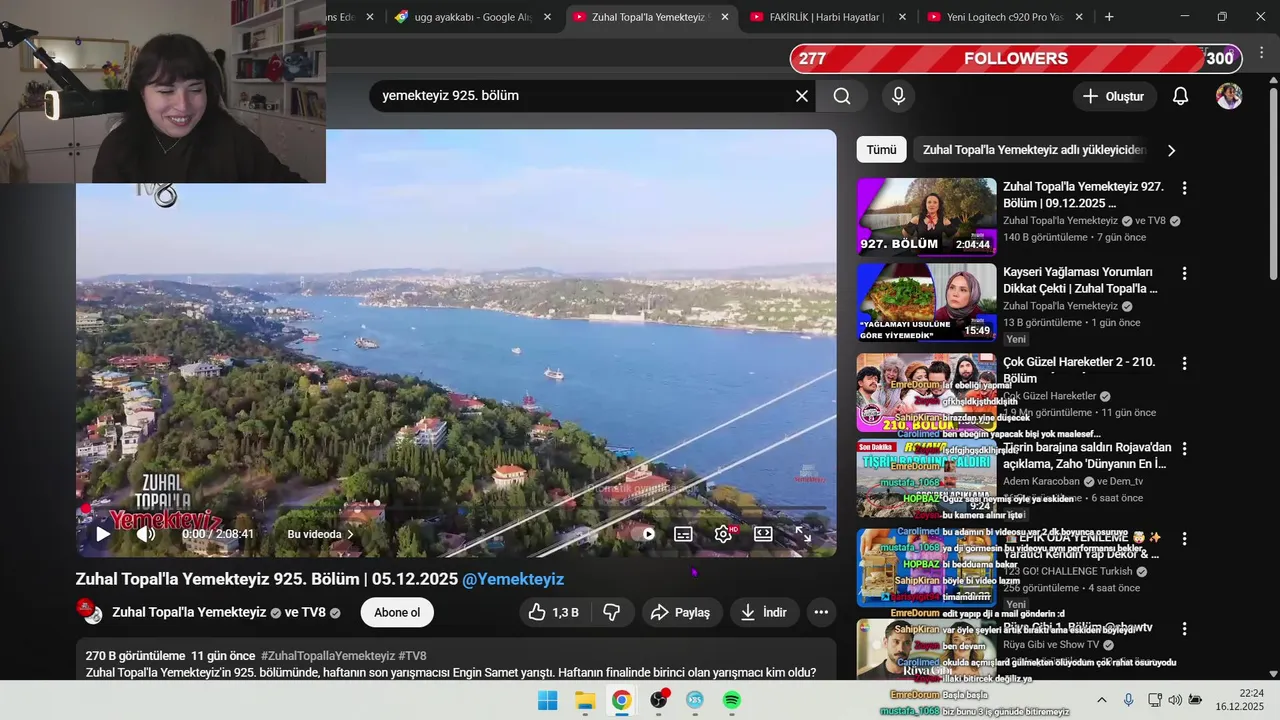This screenshot has height=720, width=1280.
Task: Click the #TV8 hashtag in description
Action: point(412,656)
